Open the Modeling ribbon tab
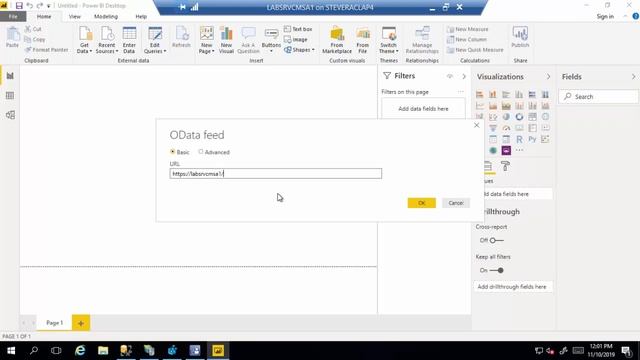This screenshot has height=360, width=640. [106, 16]
